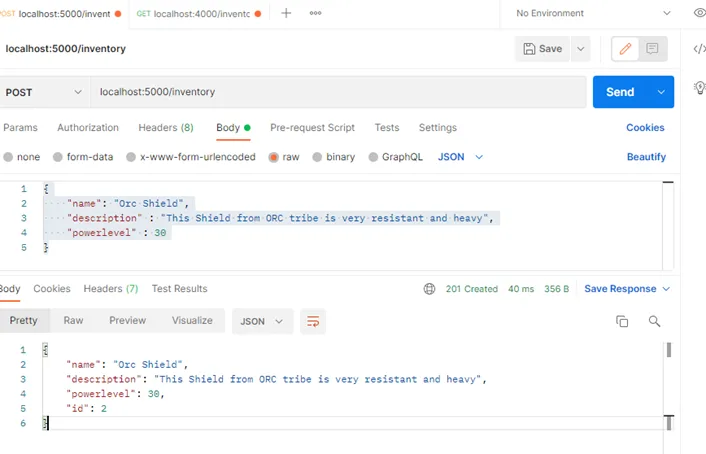Search response with magnifier icon

(654, 321)
